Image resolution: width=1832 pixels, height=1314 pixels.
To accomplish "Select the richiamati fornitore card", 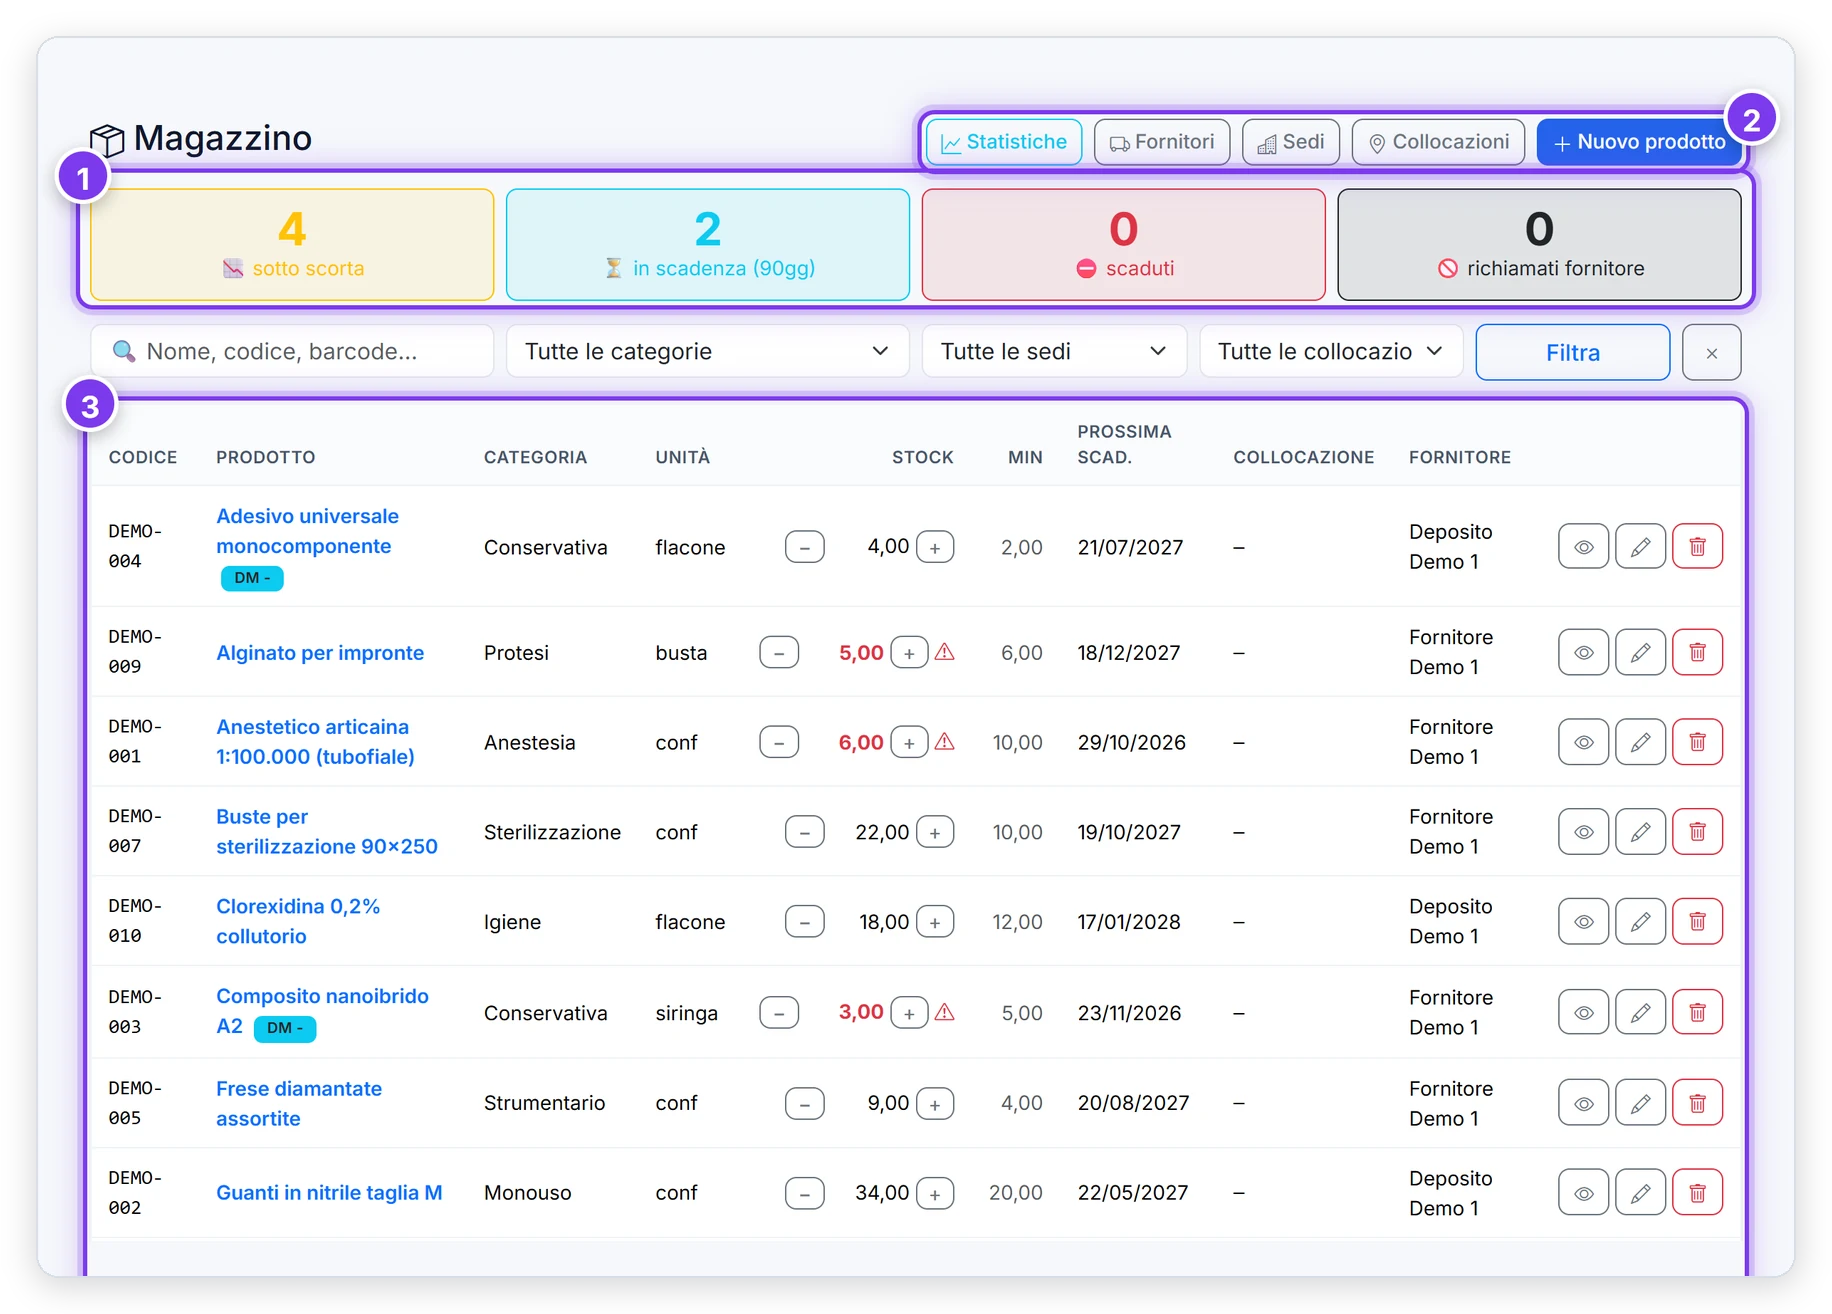I will pyautogui.click(x=1539, y=244).
